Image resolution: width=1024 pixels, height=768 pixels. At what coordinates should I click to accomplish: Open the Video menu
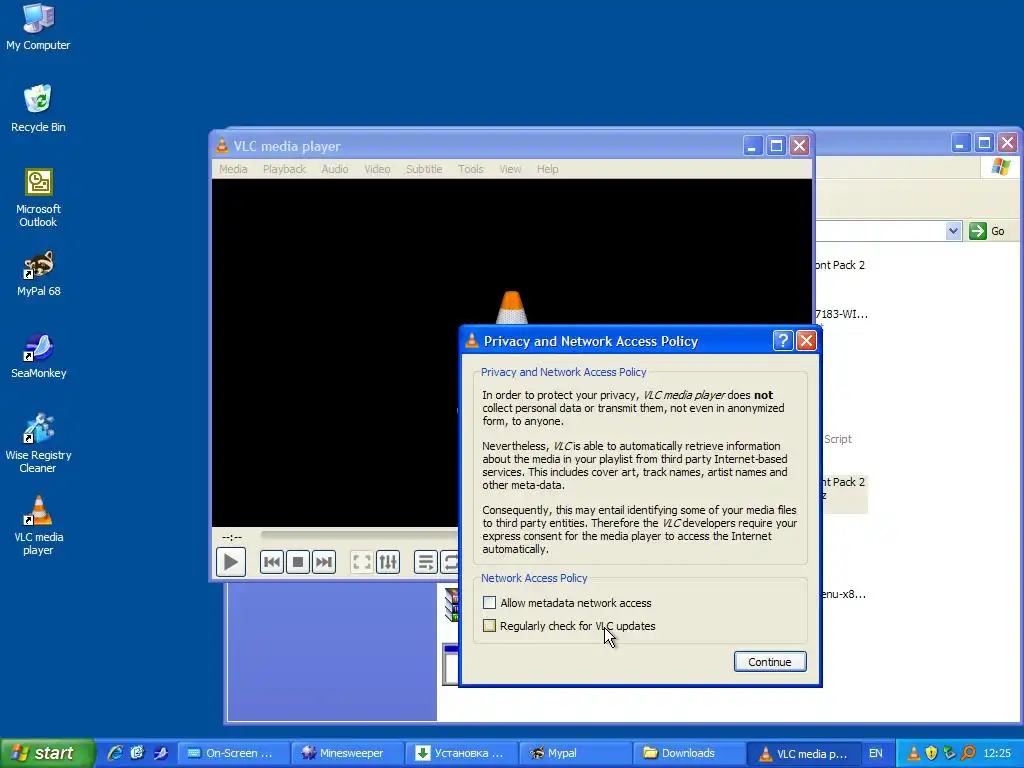tap(377, 169)
